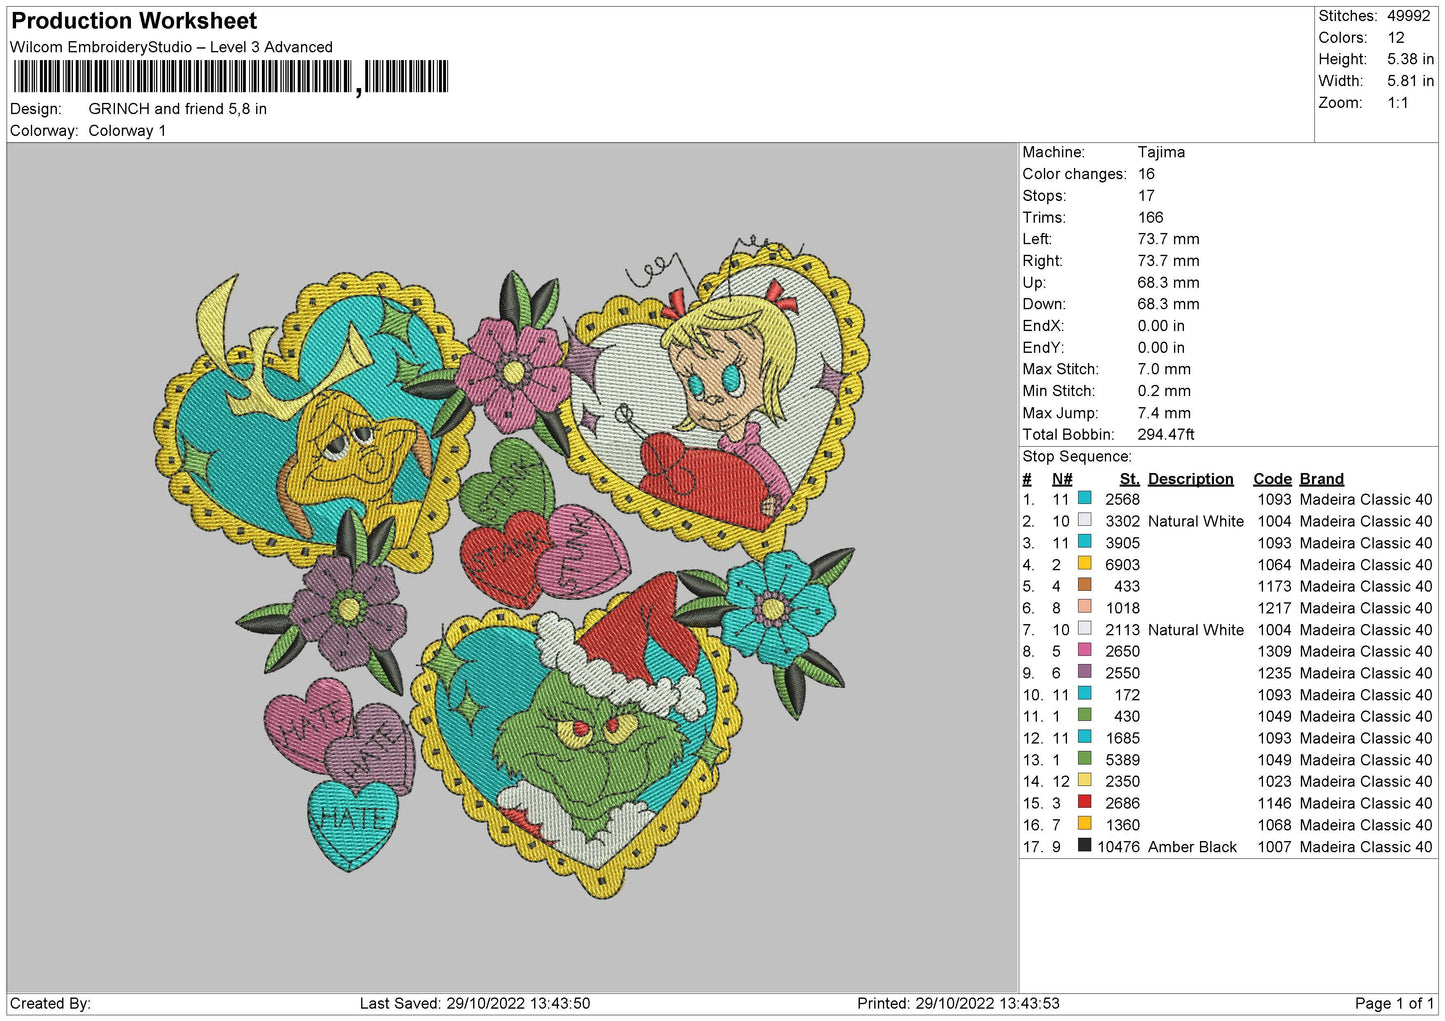This screenshot has width=1445, height=1021.
Task: Click the Stops value '17'
Action: tap(1146, 196)
